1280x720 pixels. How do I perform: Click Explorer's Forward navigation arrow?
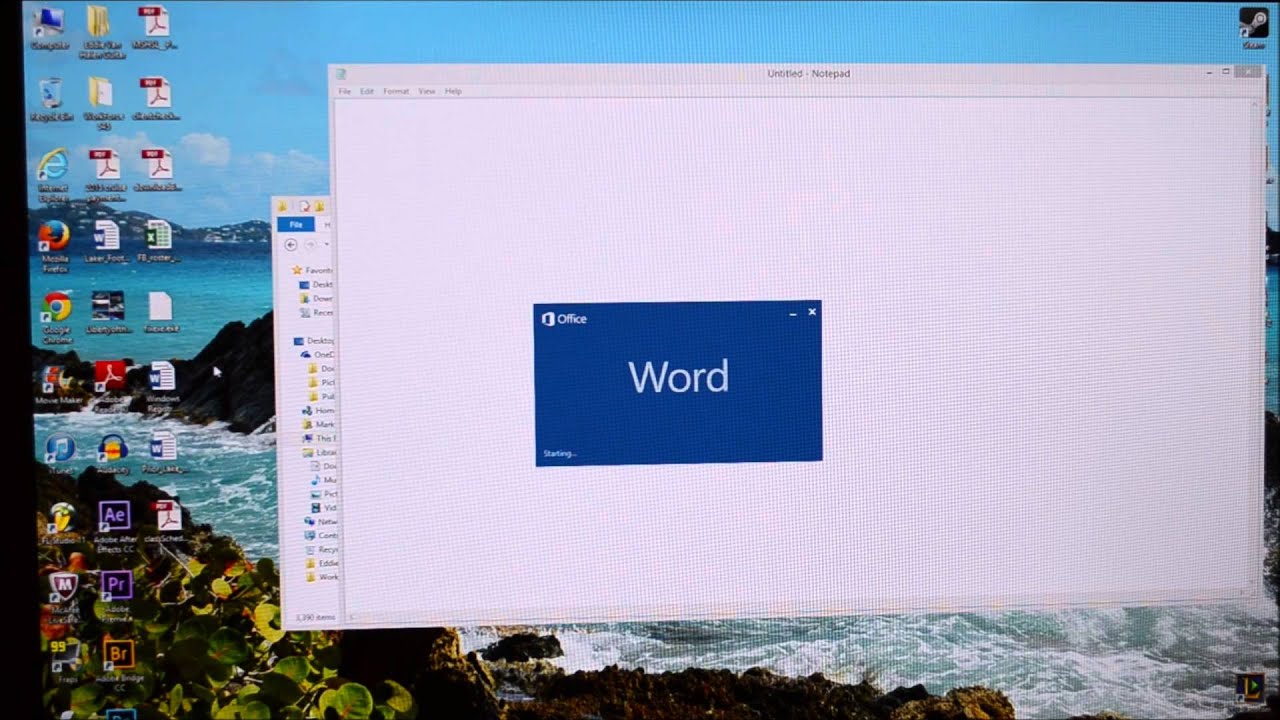[310, 244]
